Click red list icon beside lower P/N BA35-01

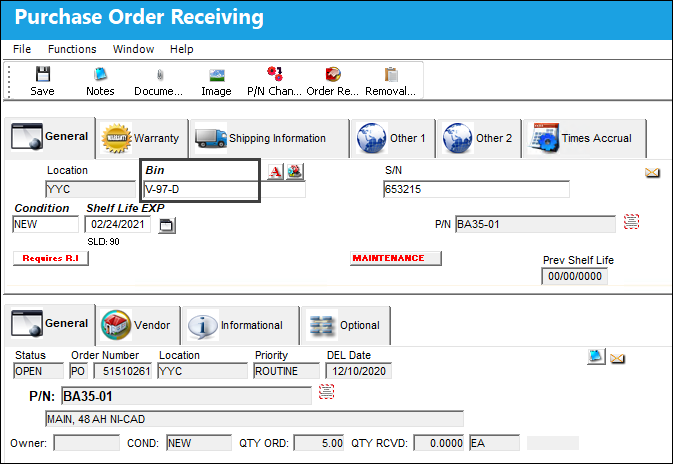pyautogui.click(x=326, y=391)
